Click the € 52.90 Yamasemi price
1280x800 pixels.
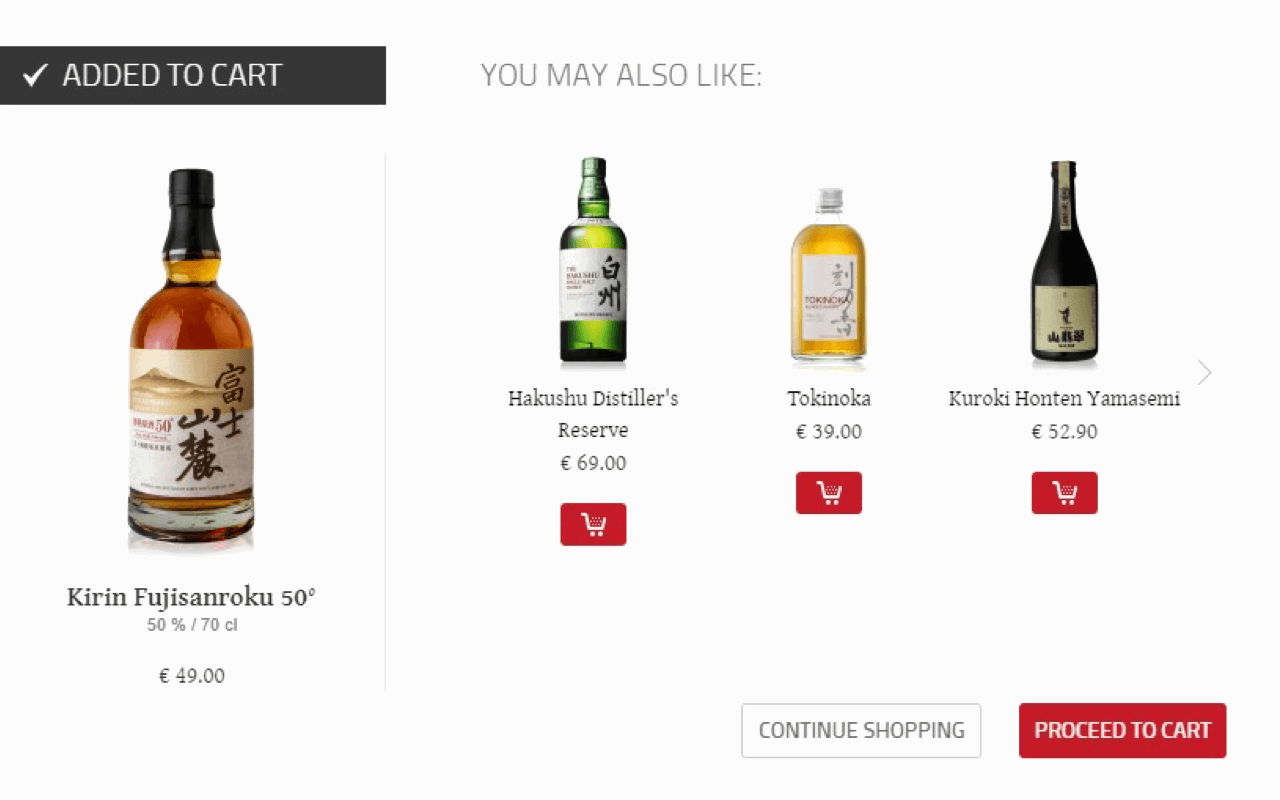[x=1064, y=432]
